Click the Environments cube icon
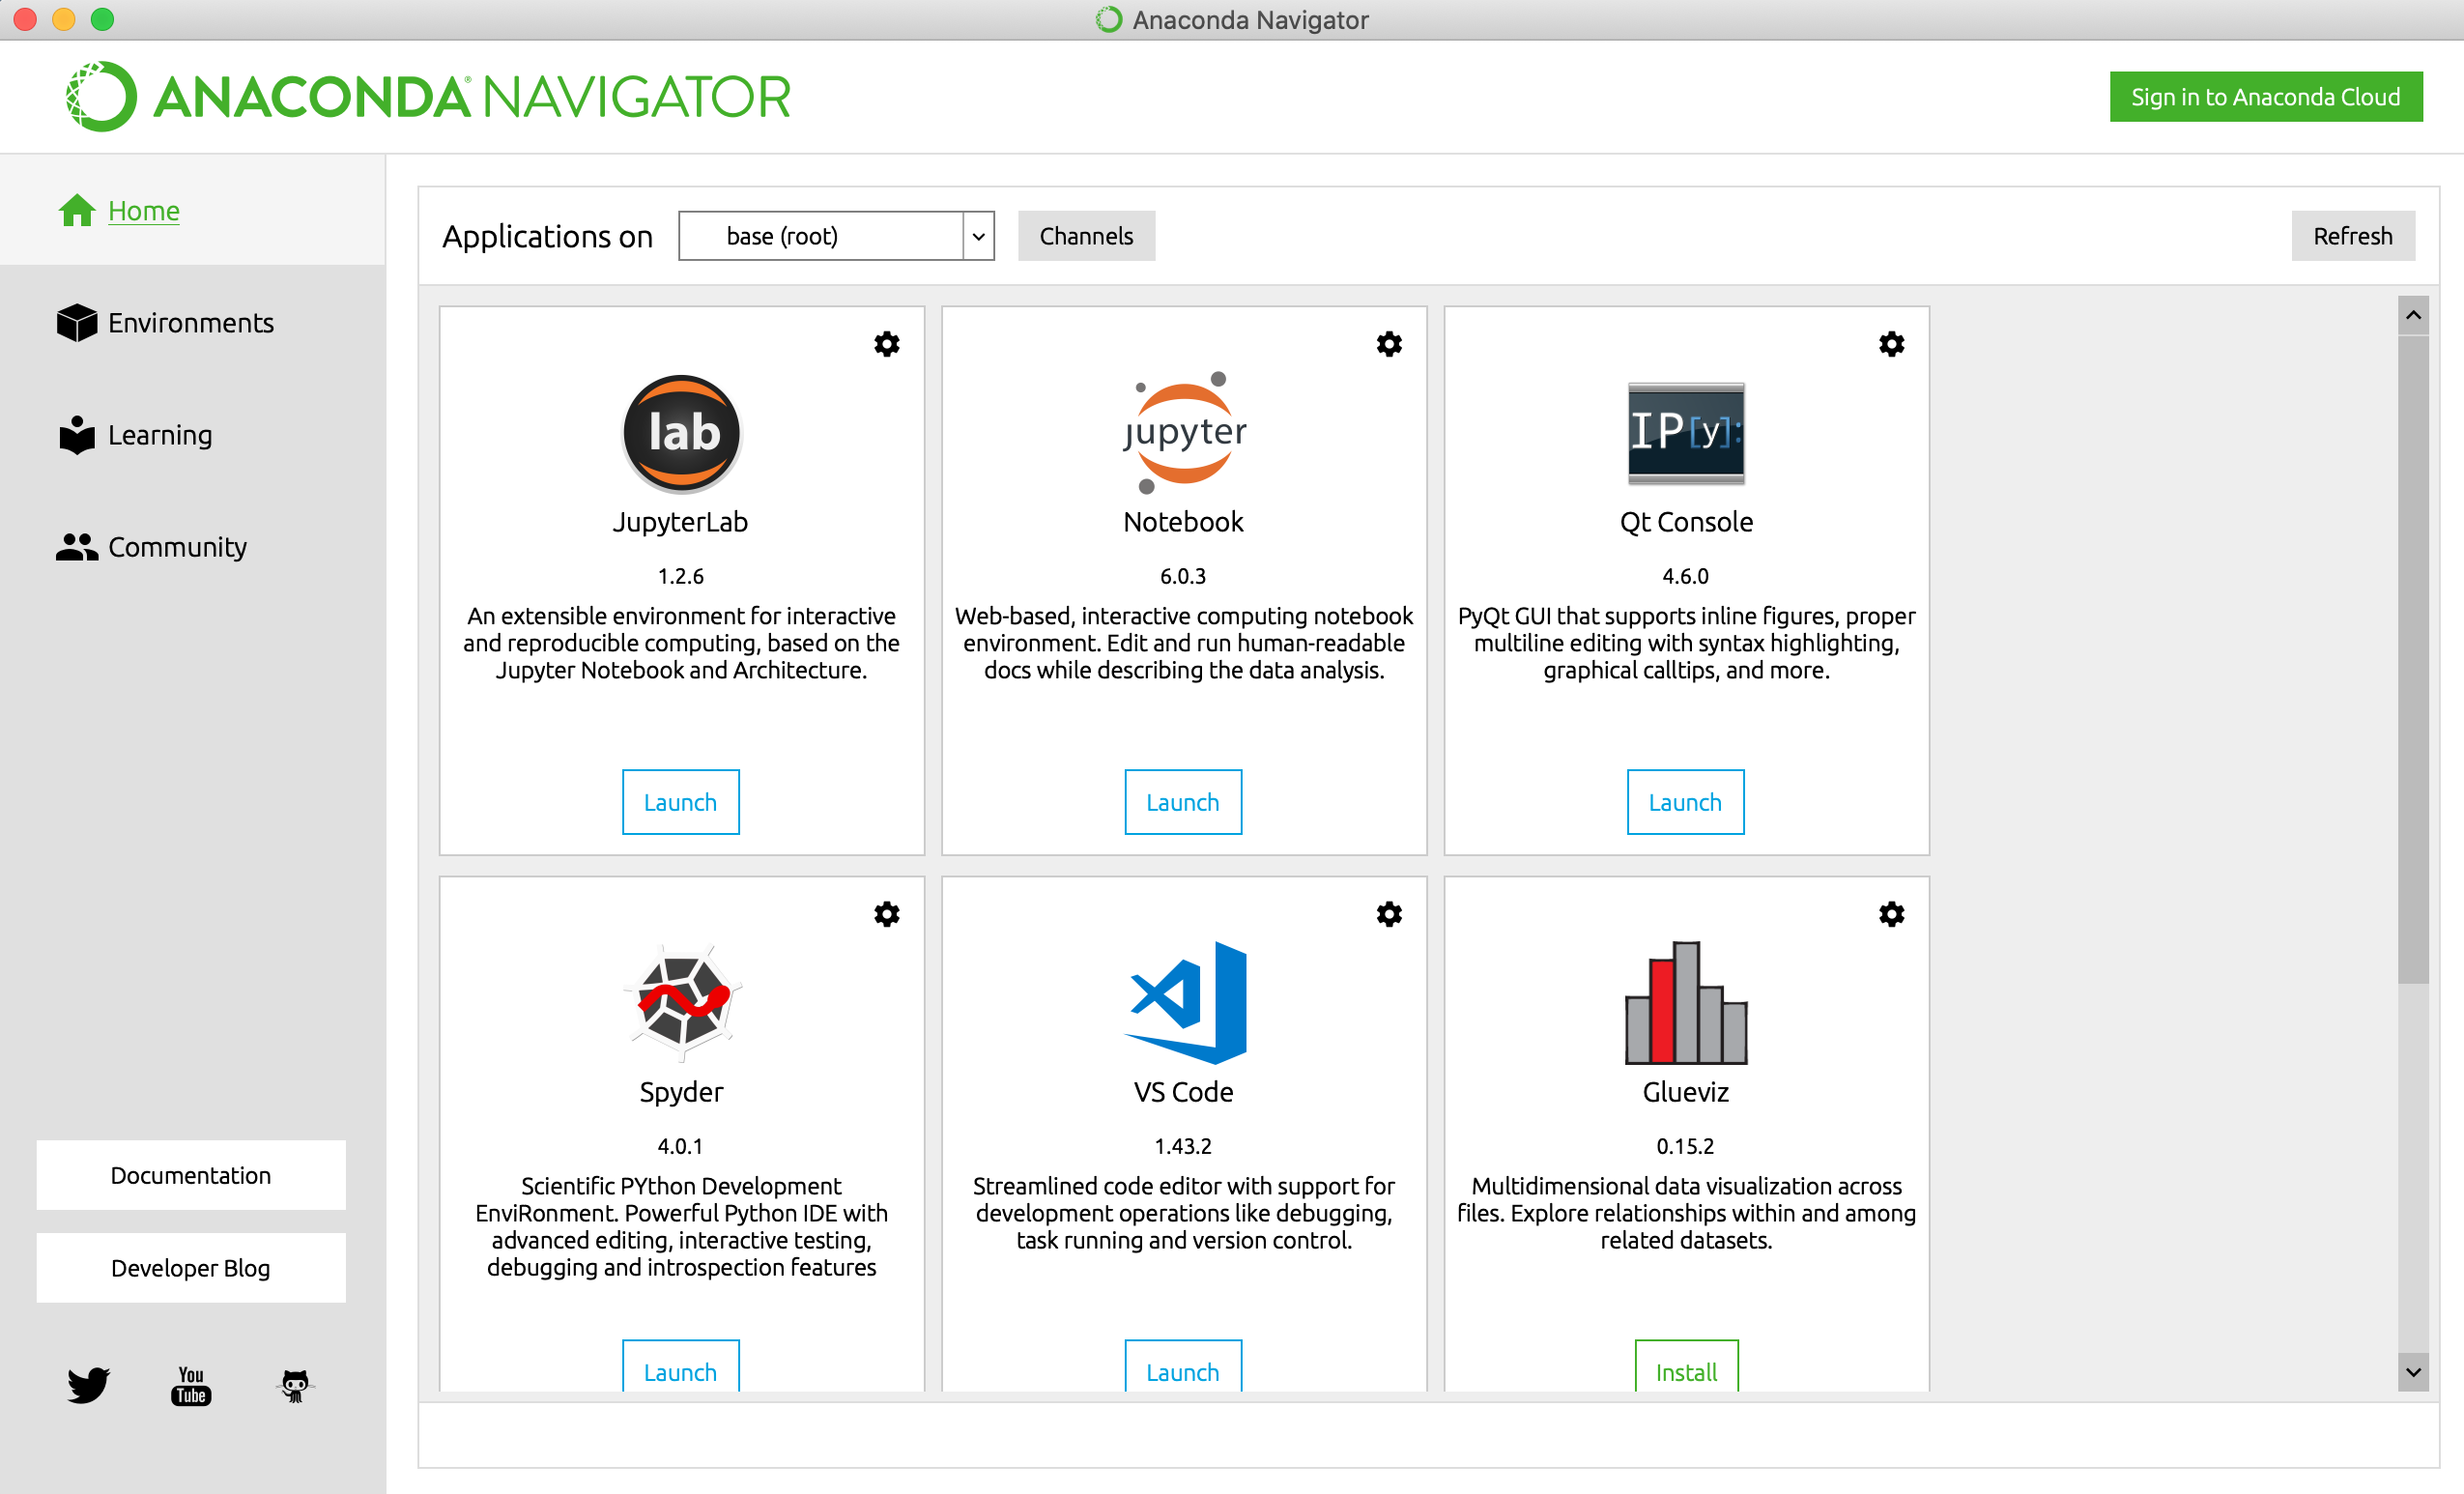This screenshot has width=2464, height=1494. coord(77,322)
